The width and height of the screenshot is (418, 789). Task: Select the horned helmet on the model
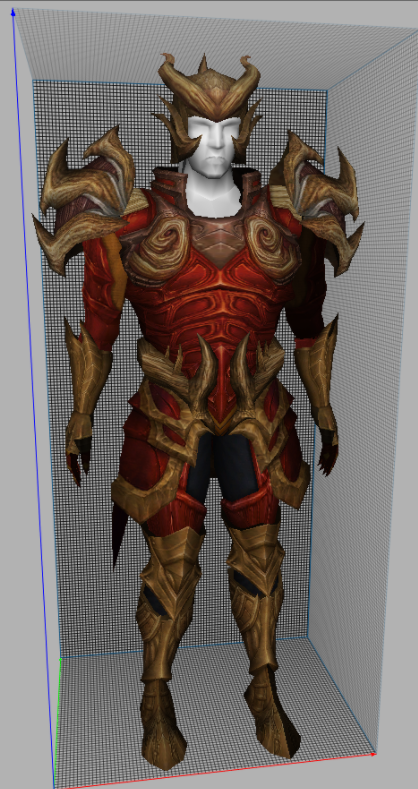pos(209,96)
